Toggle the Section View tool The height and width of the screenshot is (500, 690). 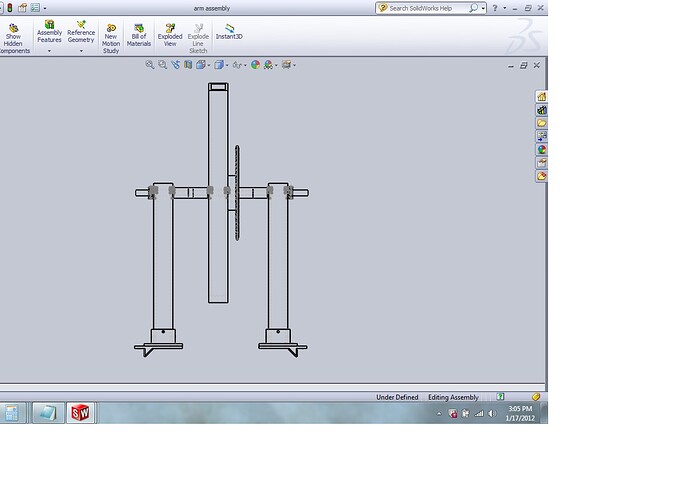point(188,65)
